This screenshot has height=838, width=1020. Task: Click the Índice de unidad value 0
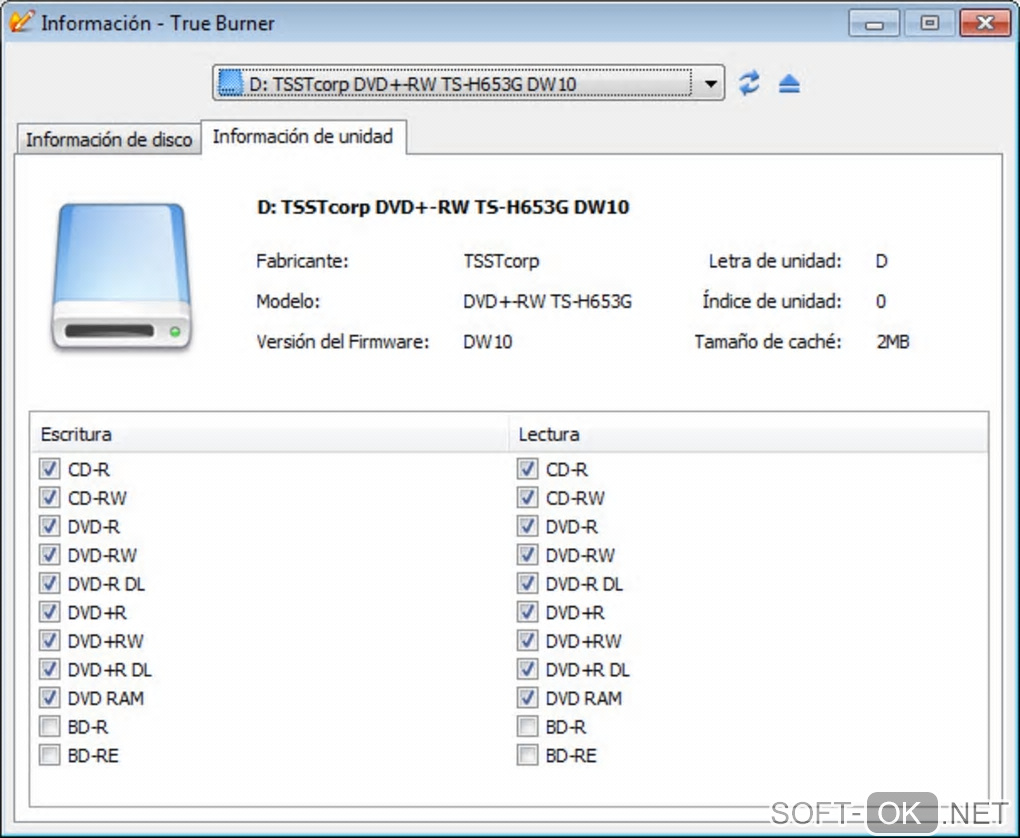(x=880, y=301)
